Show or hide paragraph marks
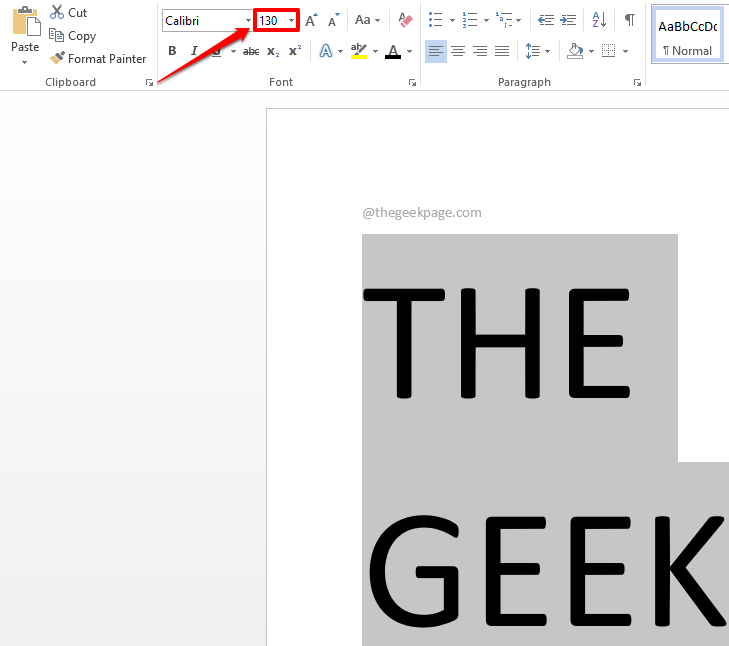This screenshot has width=729, height=646. pos(629,20)
